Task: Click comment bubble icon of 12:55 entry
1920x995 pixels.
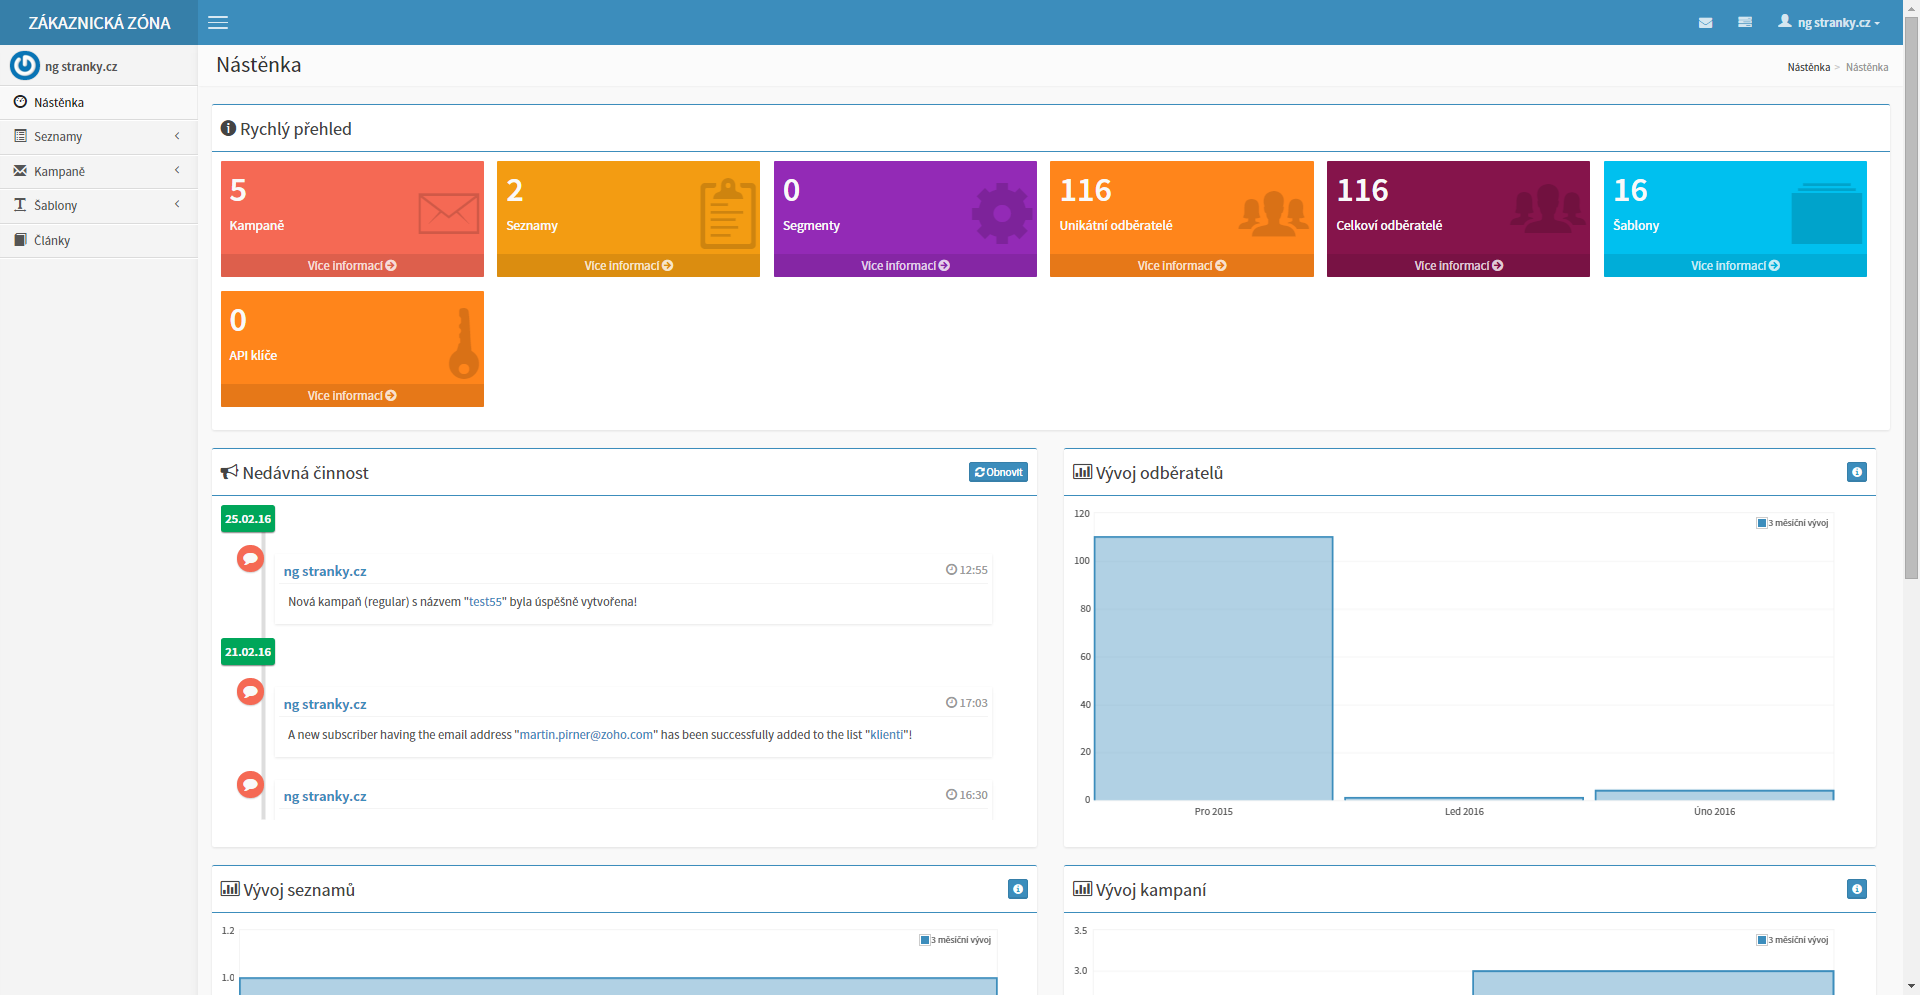Action: 250,558
